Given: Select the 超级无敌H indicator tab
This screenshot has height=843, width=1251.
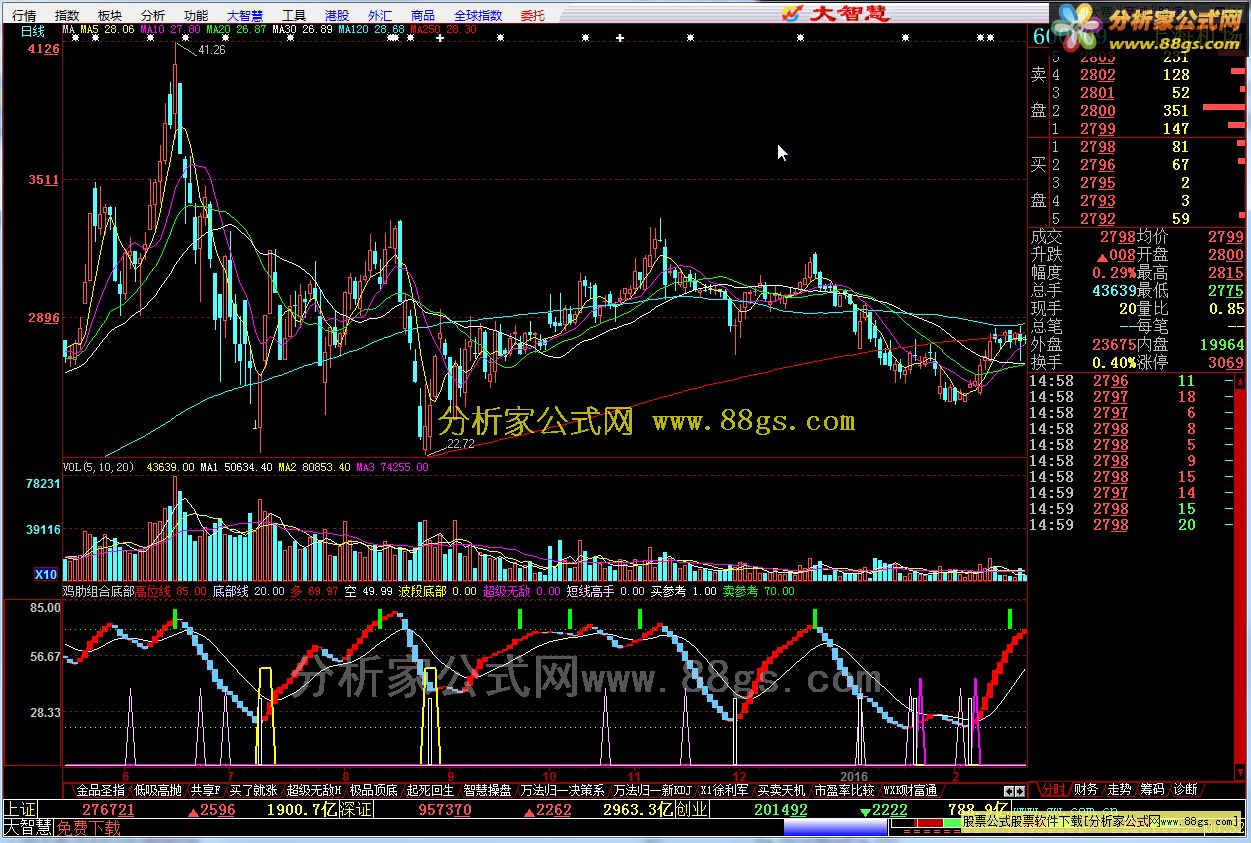Looking at the screenshot, I should pos(314,790).
